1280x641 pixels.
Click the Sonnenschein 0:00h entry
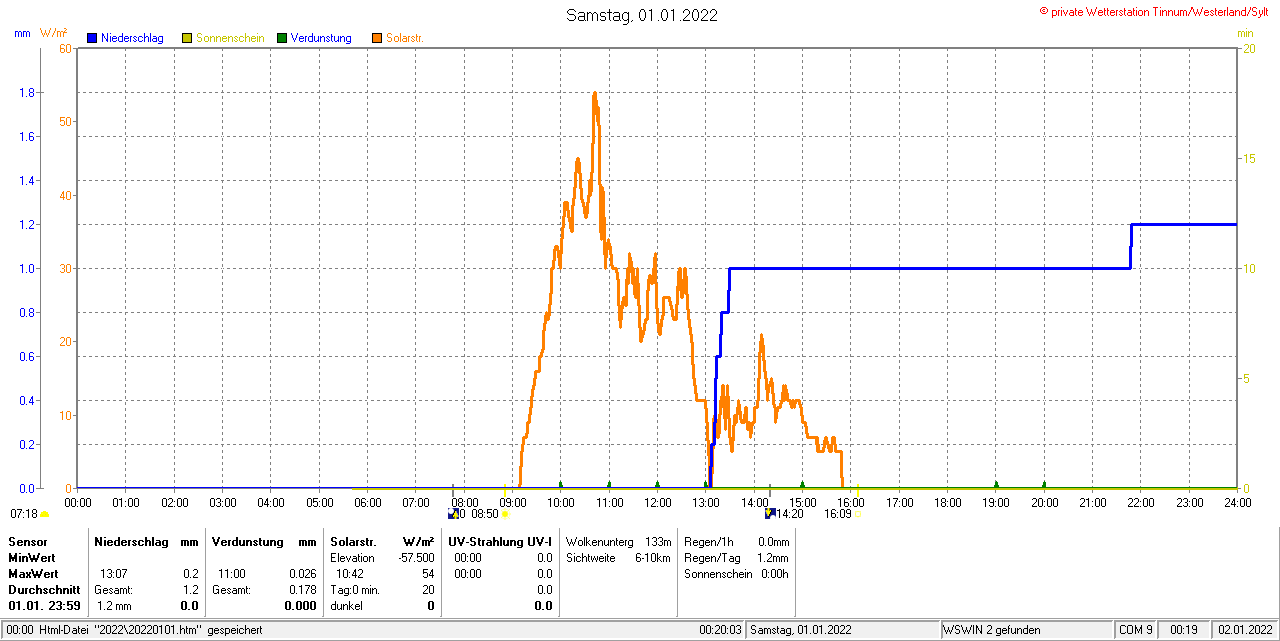[x=736, y=574]
